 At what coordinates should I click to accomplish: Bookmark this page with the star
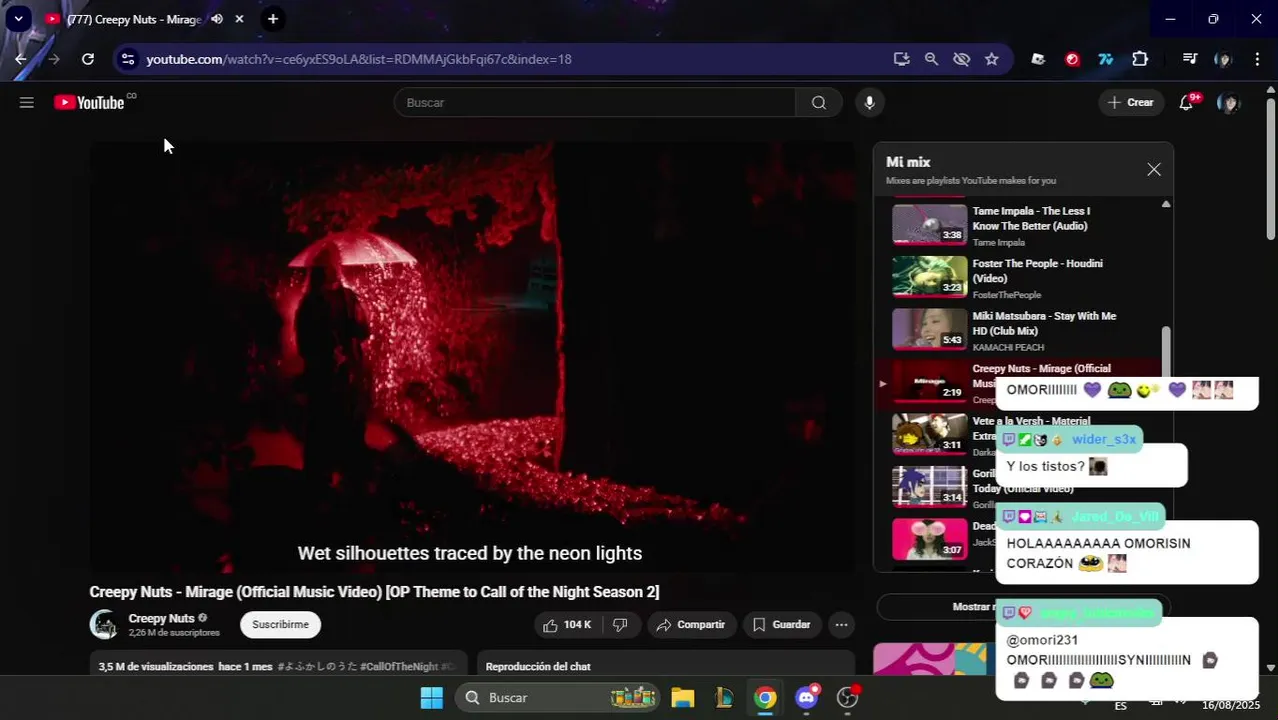coord(991,59)
